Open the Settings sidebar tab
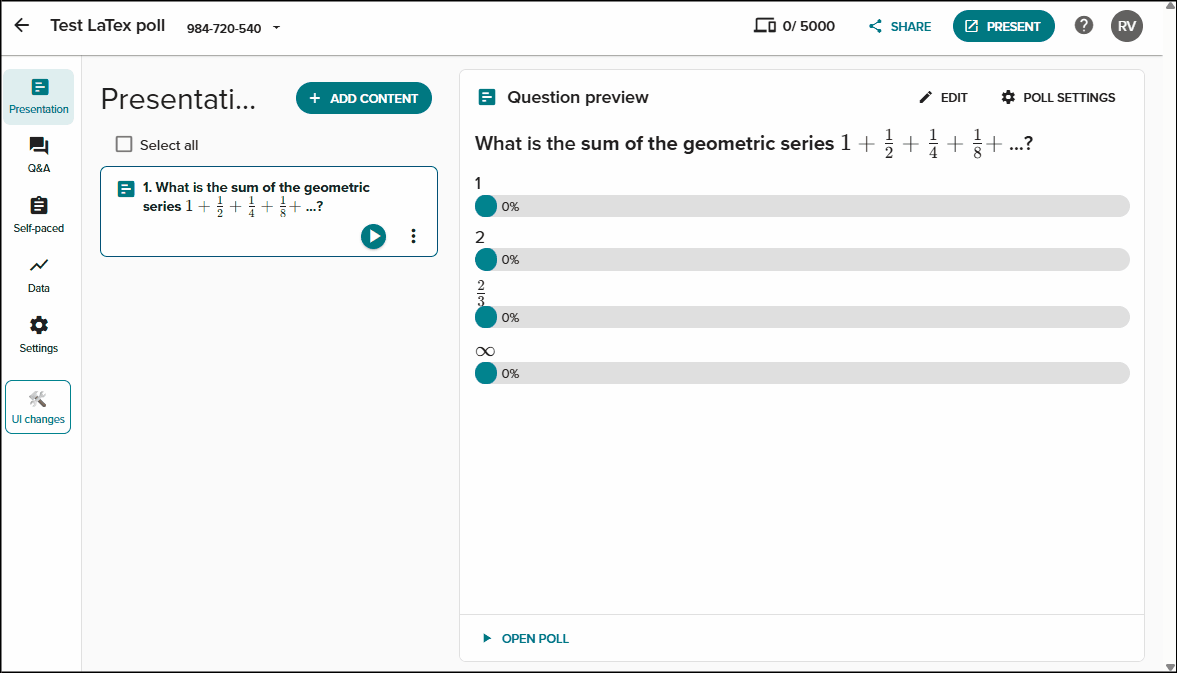Image resolution: width=1177 pixels, height=673 pixels. pos(39,335)
